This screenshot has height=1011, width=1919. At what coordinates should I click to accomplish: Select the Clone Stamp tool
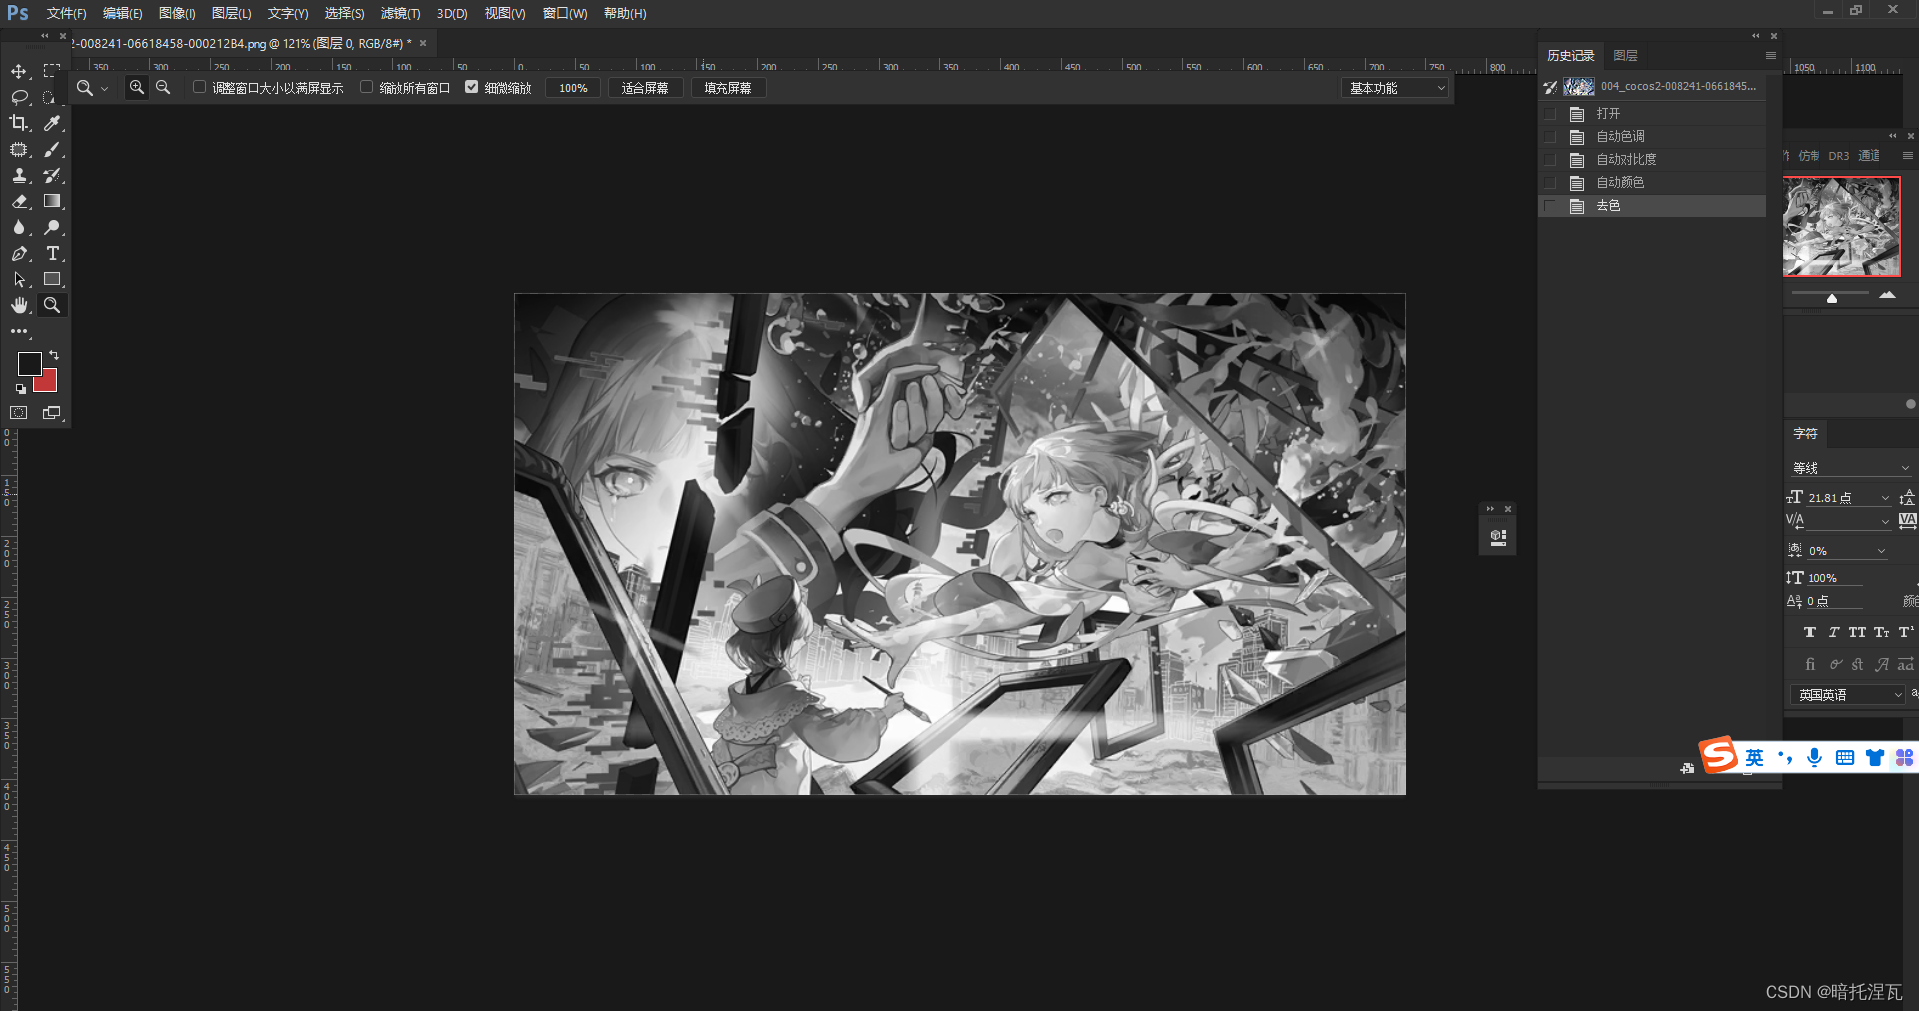point(19,175)
